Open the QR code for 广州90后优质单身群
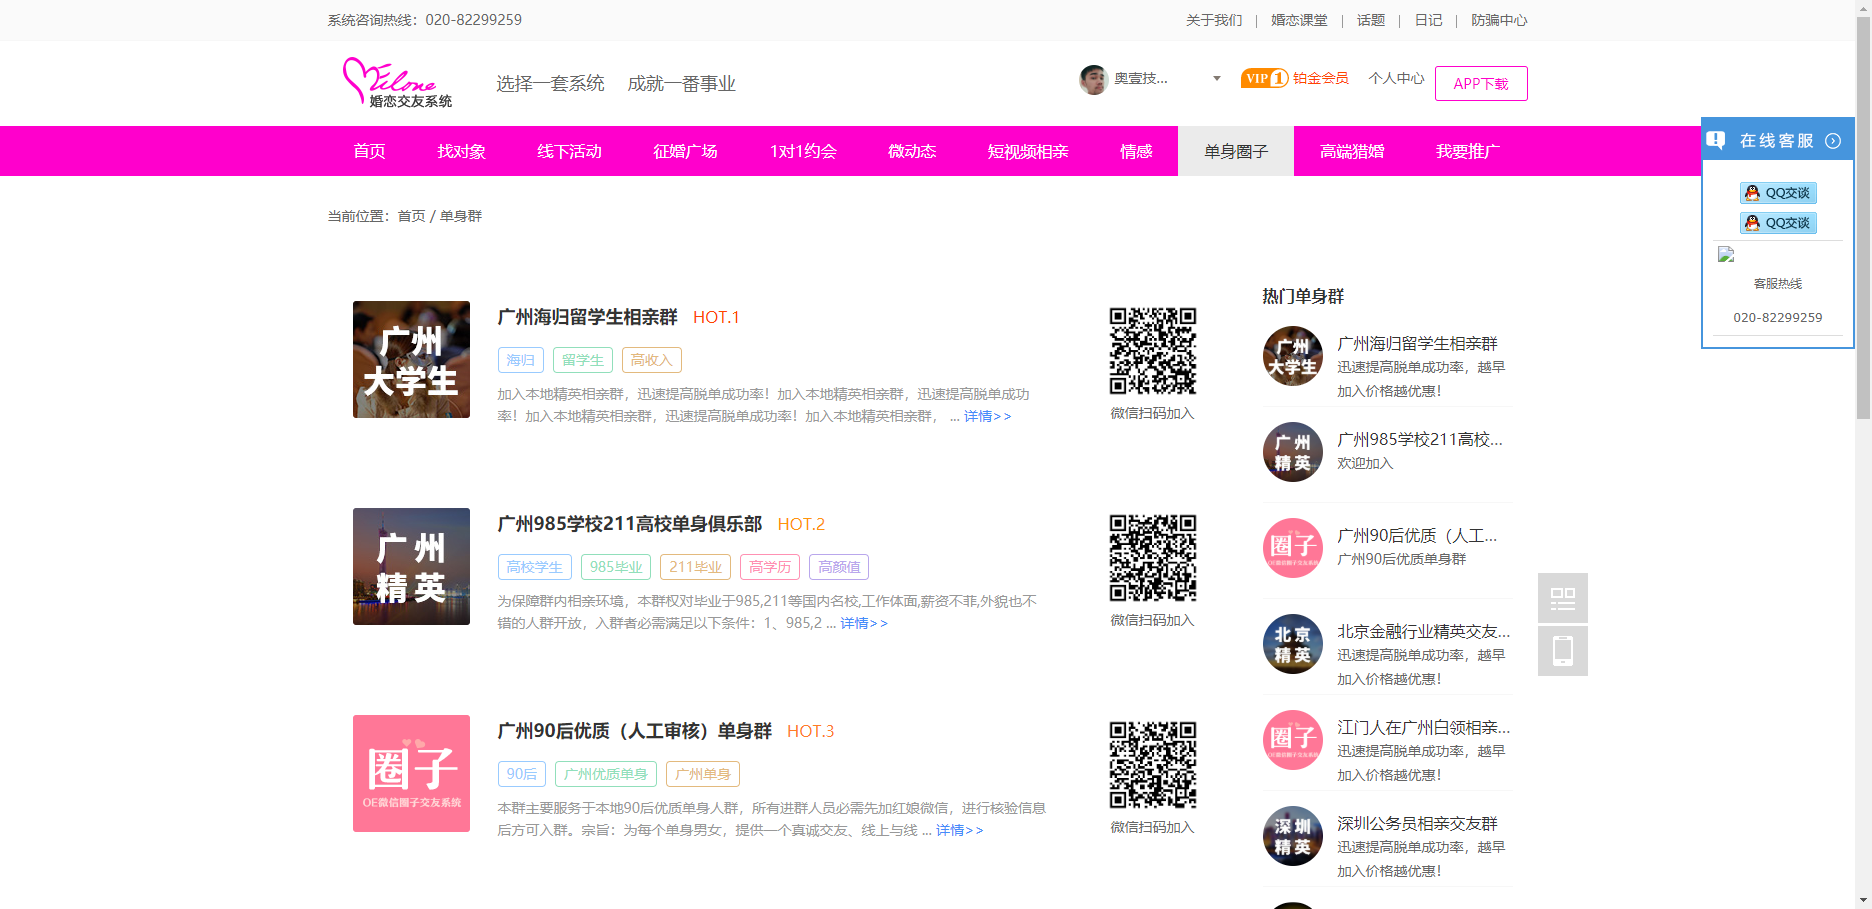Viewport: 1872px width, 909px height. pyautogui.click(x=1152, y=765)
